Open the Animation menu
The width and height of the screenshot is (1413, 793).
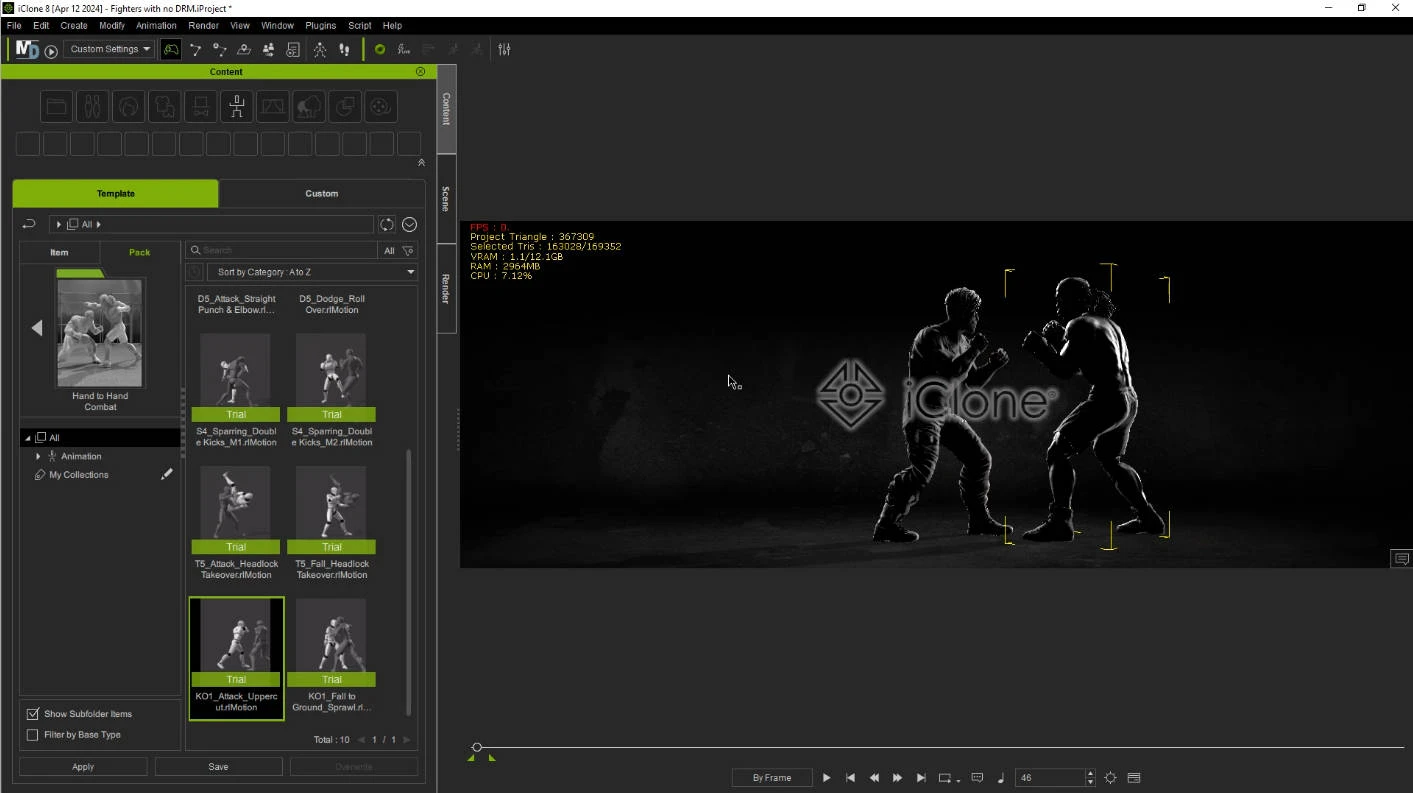156,25
